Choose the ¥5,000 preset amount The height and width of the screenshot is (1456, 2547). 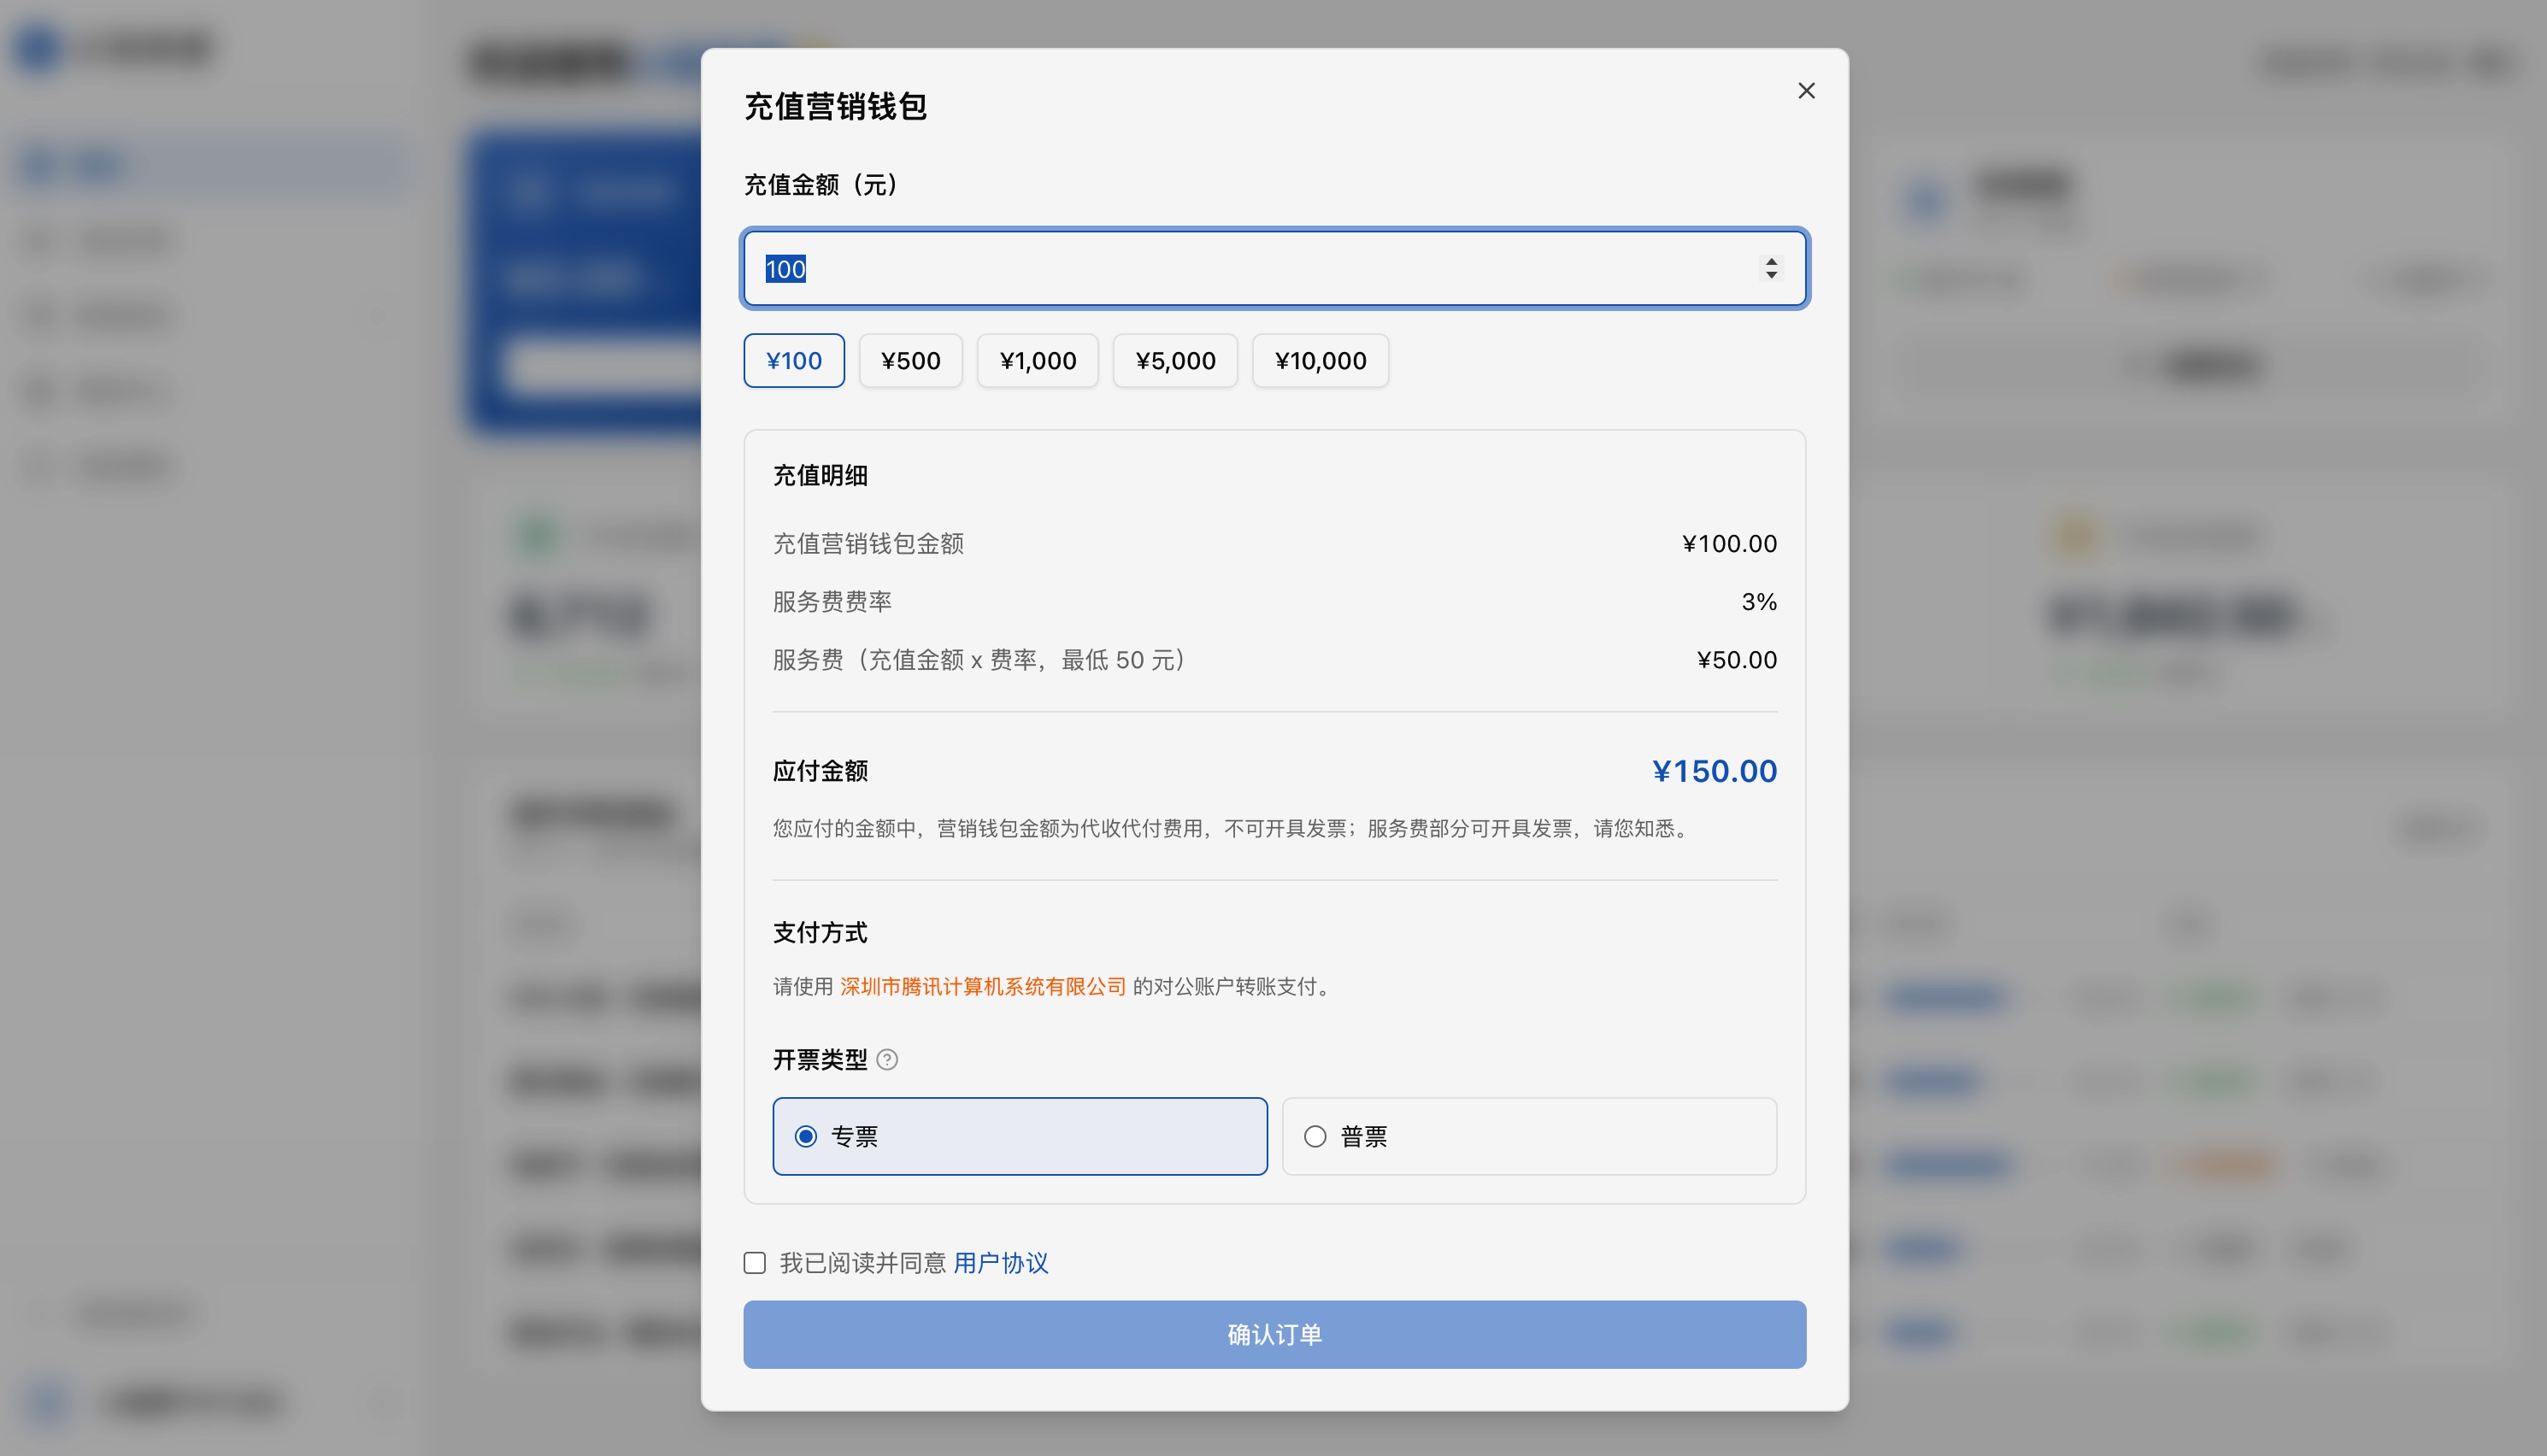point(1175,361)
